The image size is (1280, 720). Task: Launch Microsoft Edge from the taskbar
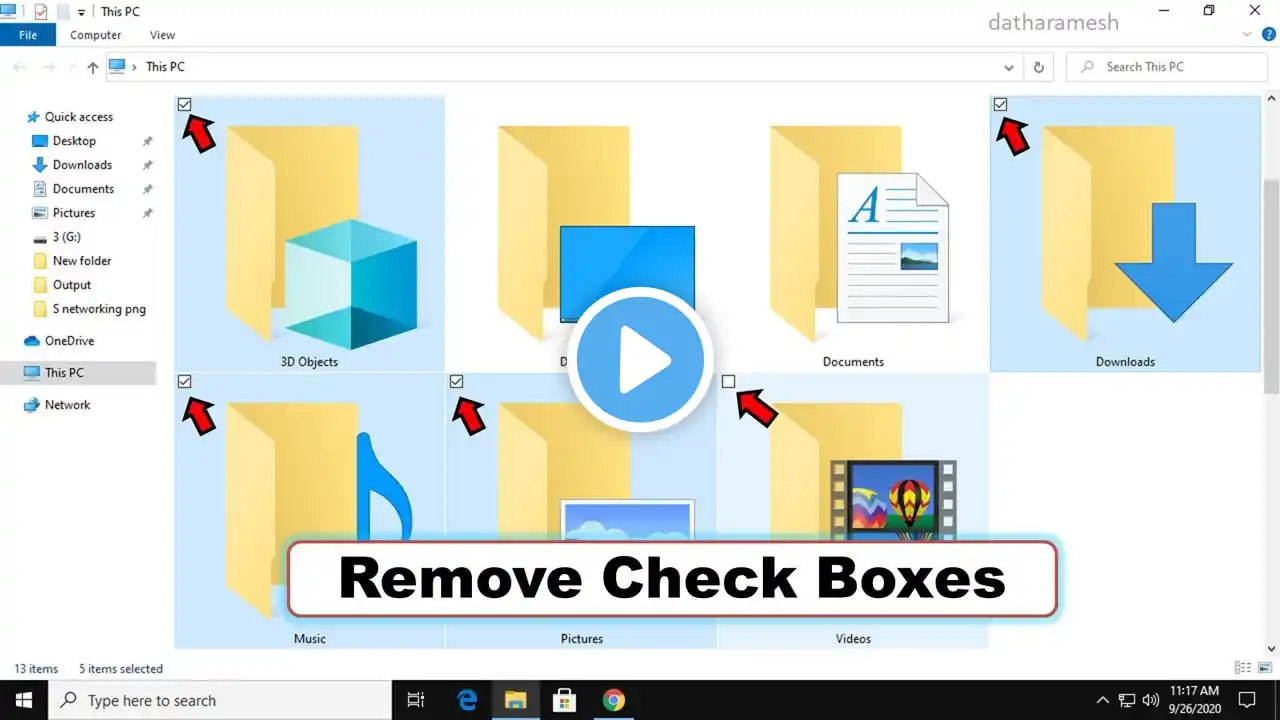pyautogui.click(x=467, y=700)
